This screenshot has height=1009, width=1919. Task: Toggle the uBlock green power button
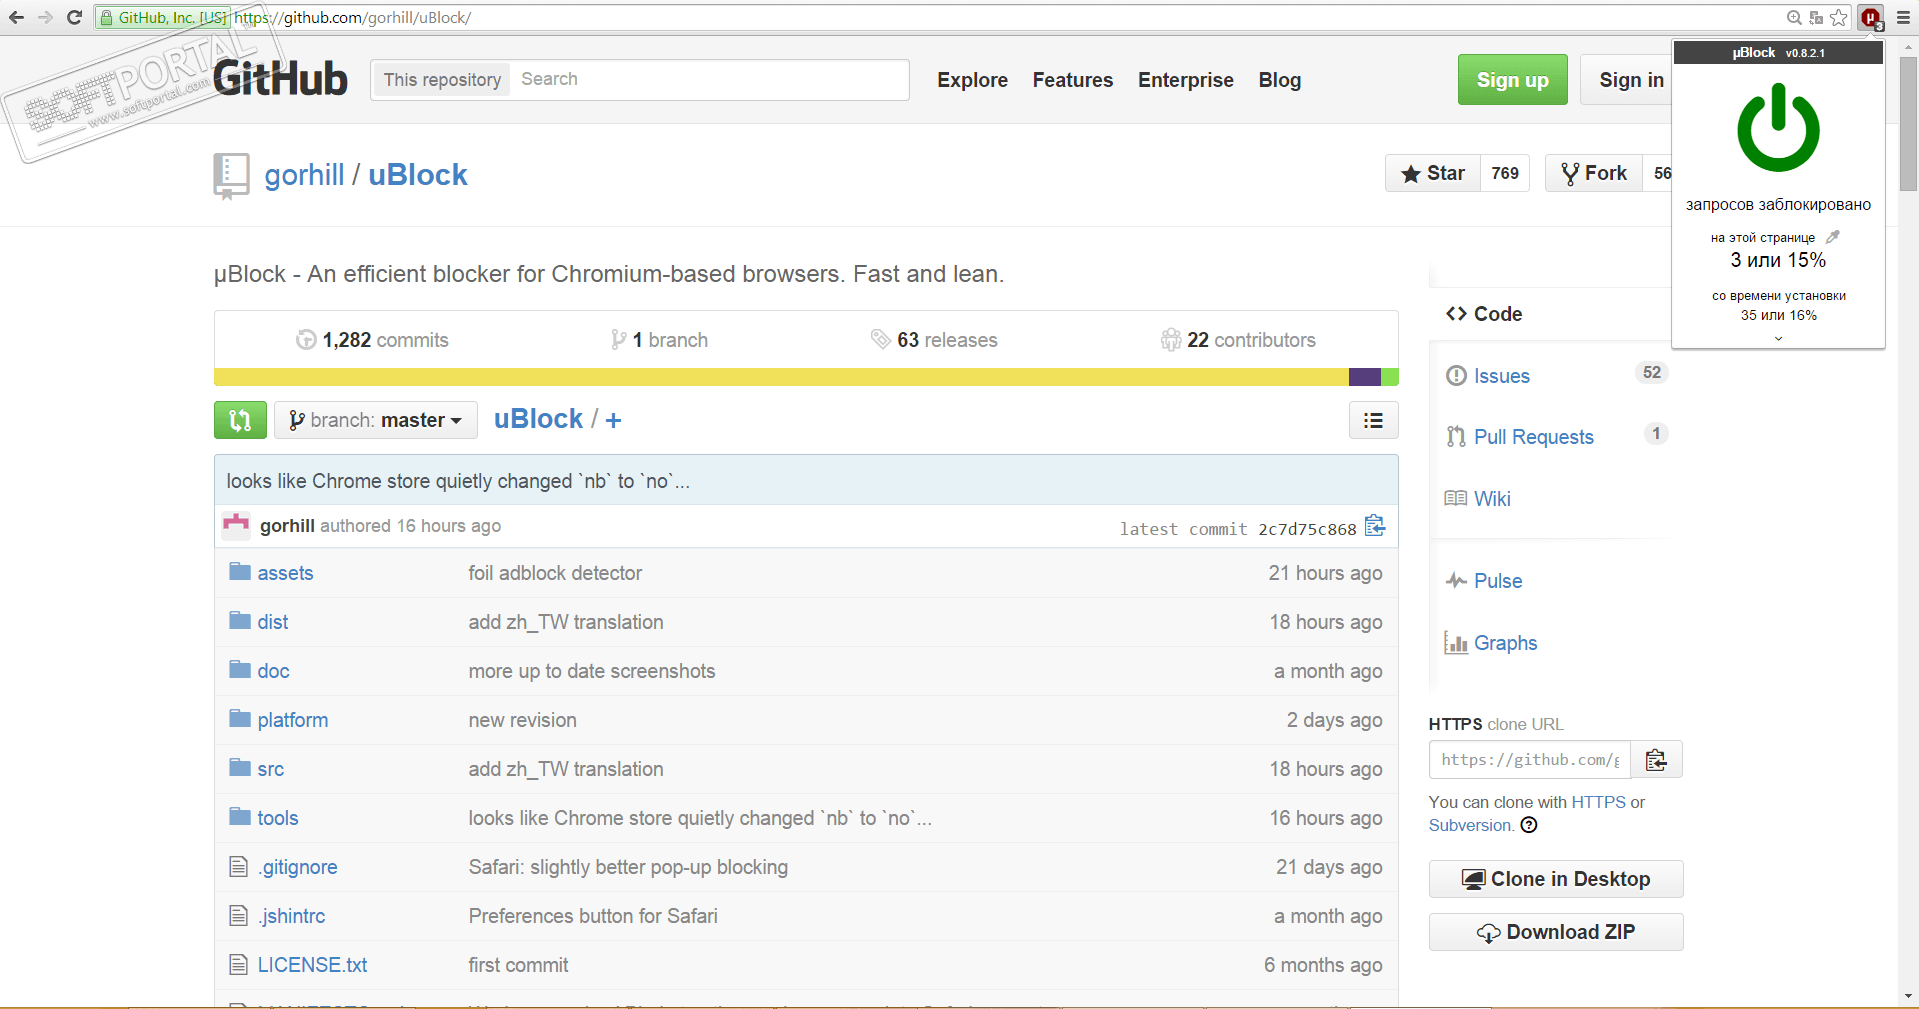[x=1778, y=128]
